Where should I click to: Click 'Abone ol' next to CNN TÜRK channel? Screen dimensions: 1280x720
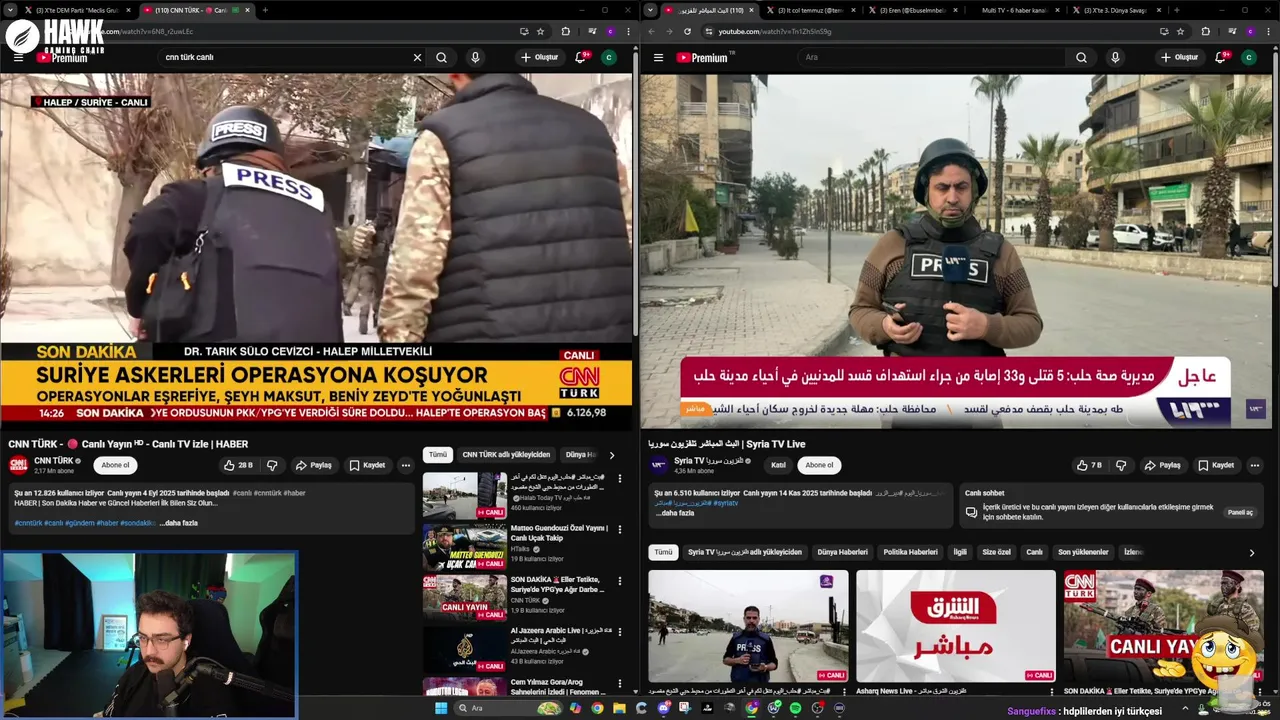click(x=115, y=465)
